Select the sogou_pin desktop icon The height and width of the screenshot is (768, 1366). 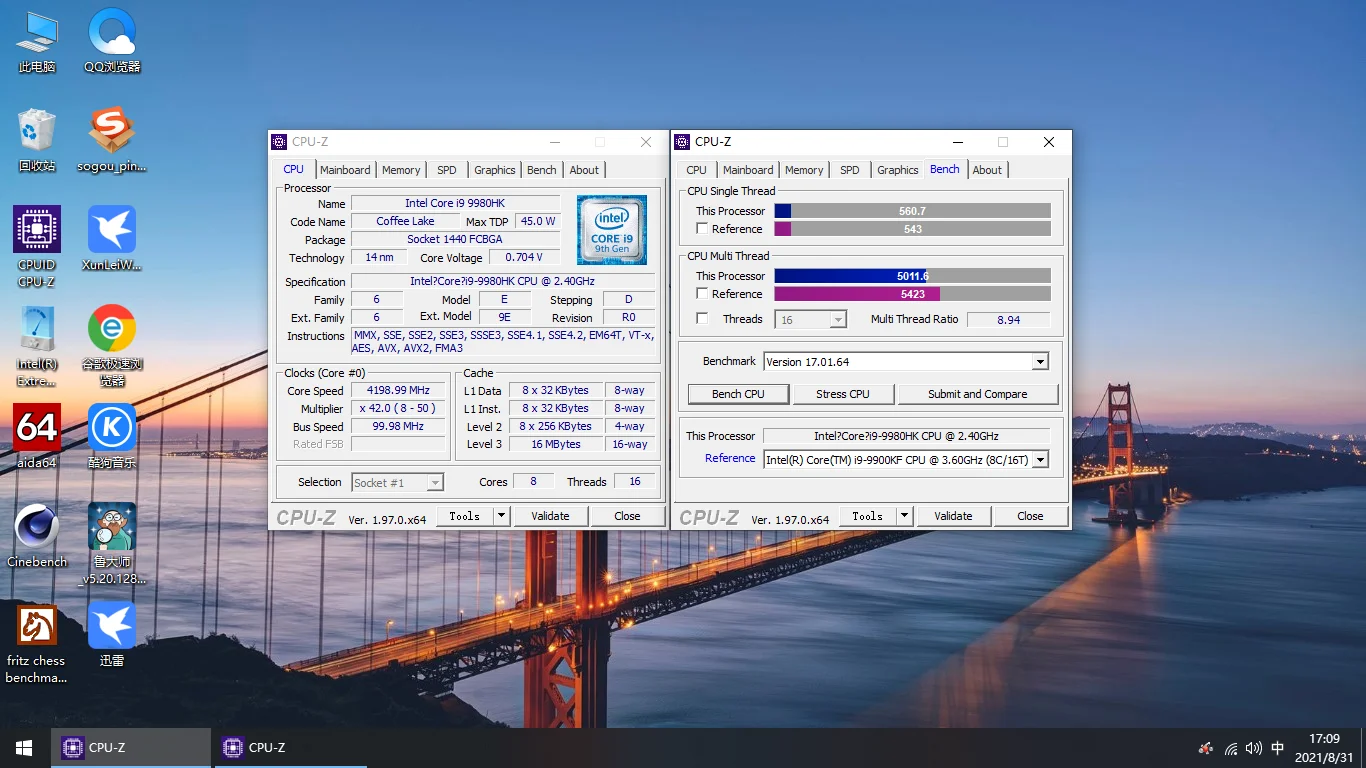coord(112,141)
